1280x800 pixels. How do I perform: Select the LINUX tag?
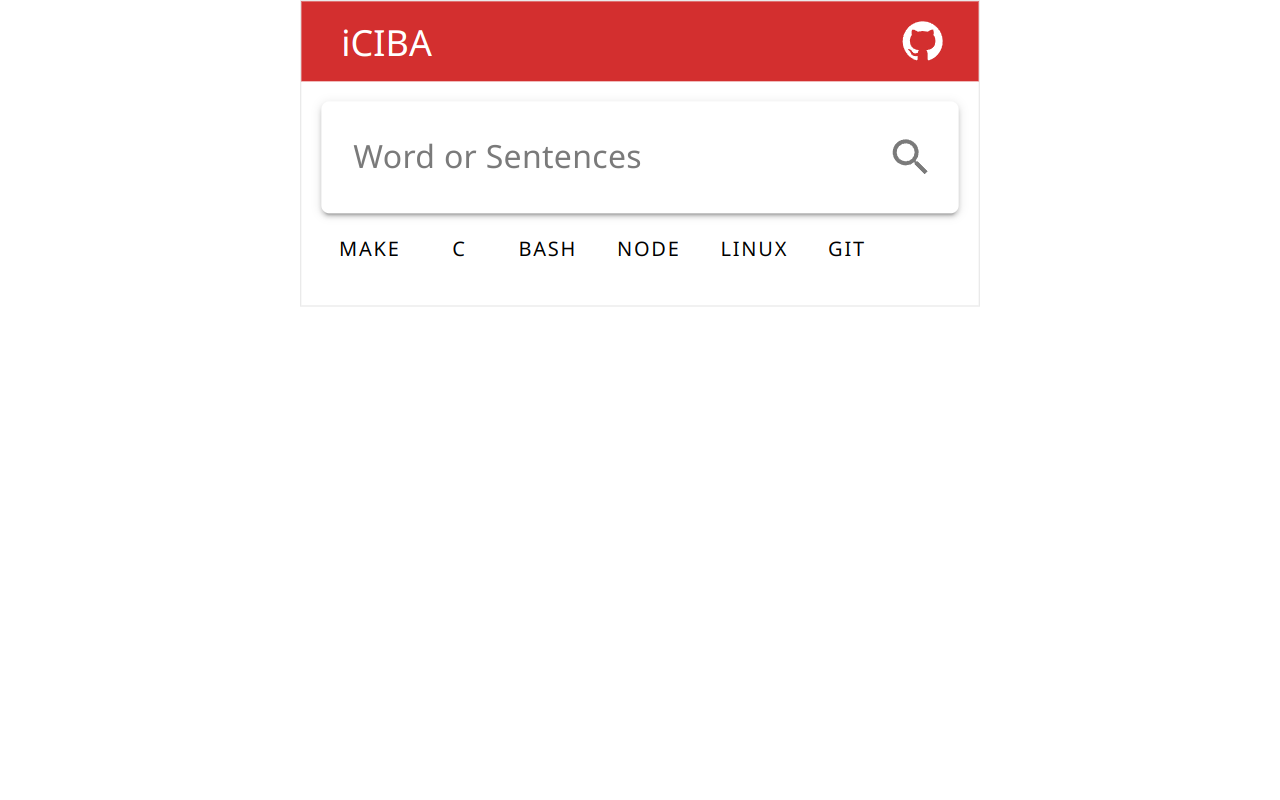[x=754, y=249]
